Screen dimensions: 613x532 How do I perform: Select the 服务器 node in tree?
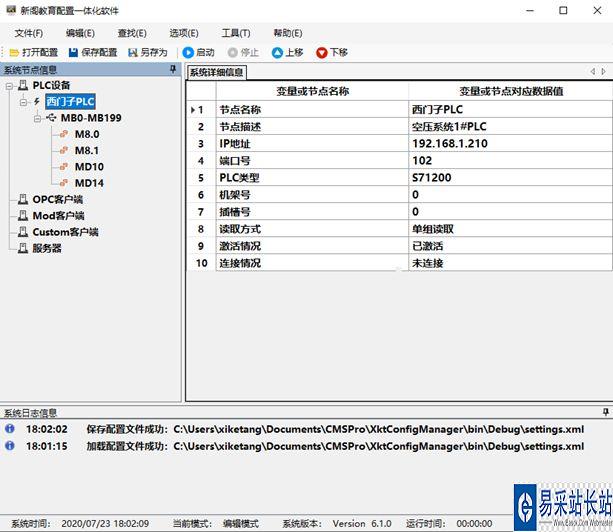(x=46, y=248)
